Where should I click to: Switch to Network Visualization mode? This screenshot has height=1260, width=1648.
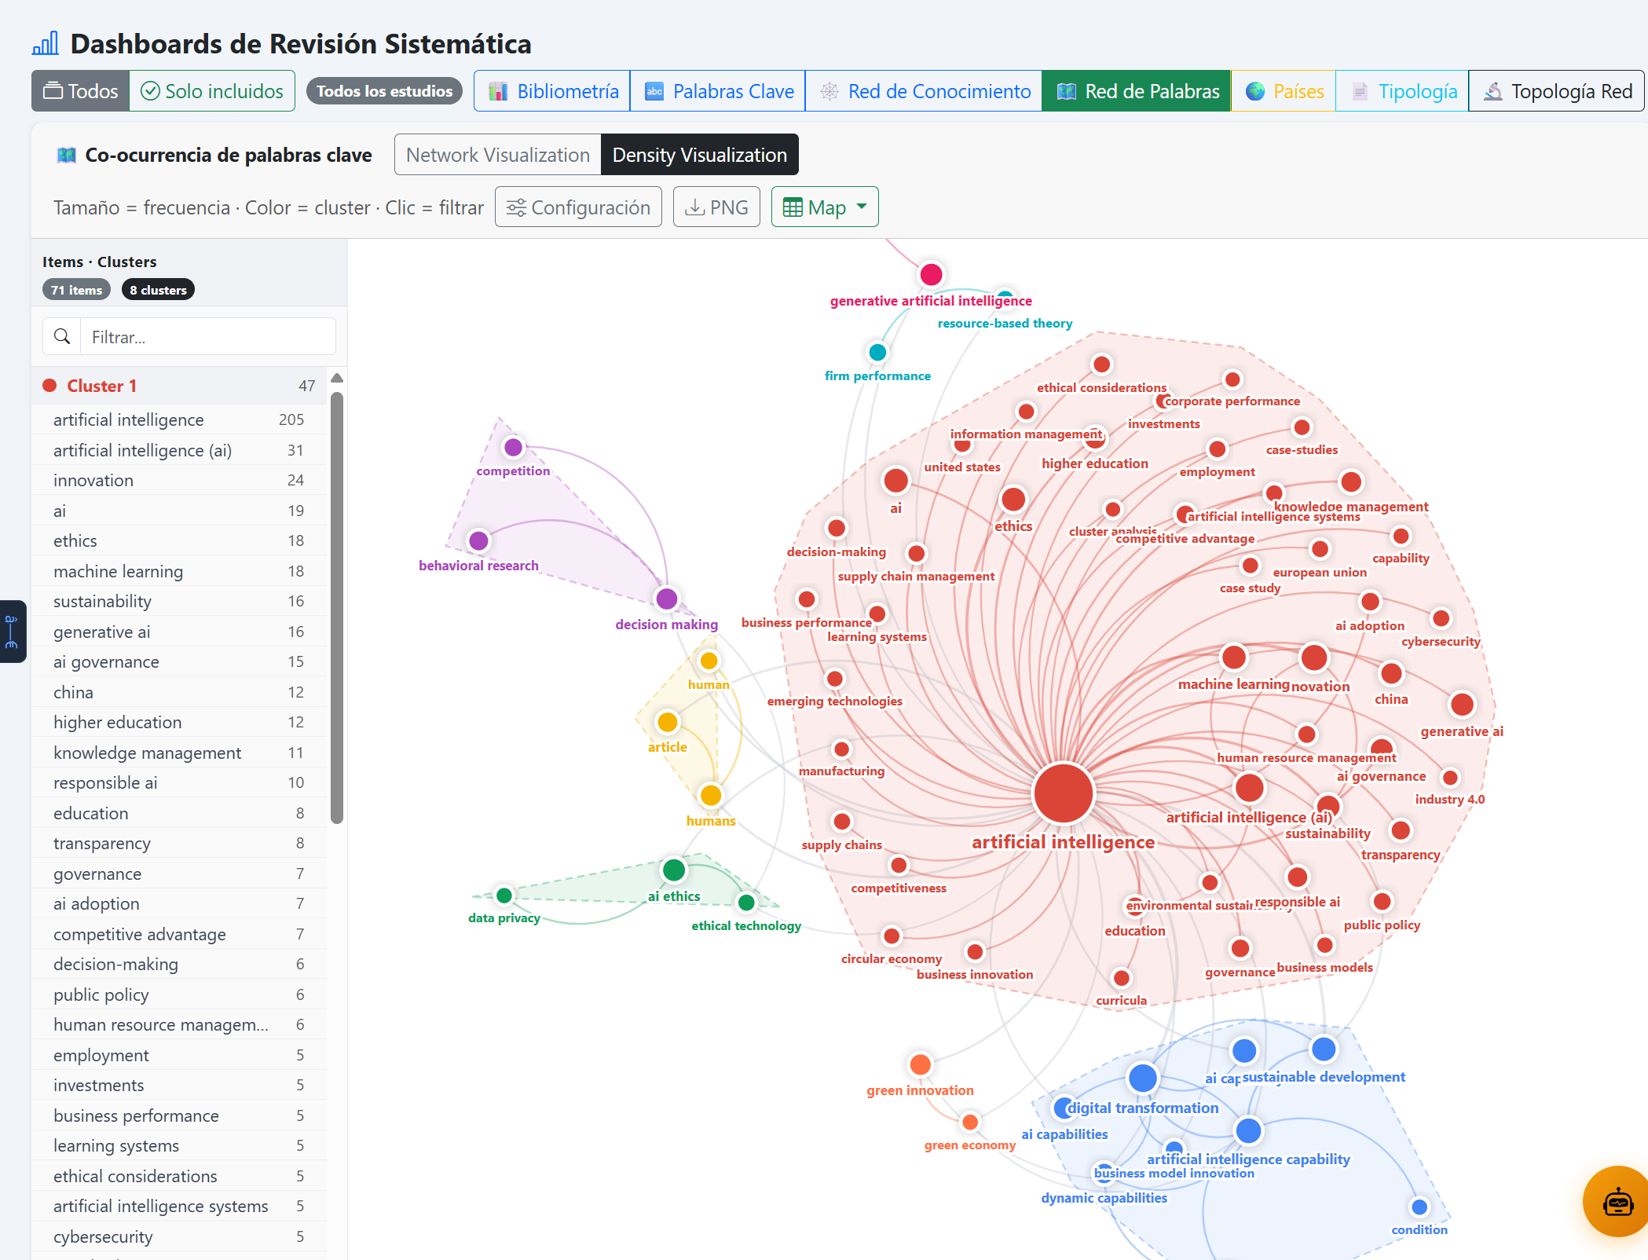coord(498,155)
